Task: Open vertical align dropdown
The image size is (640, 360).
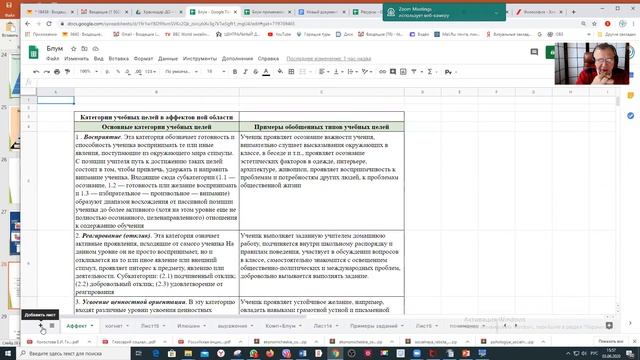Action: (x=338, y=72)
